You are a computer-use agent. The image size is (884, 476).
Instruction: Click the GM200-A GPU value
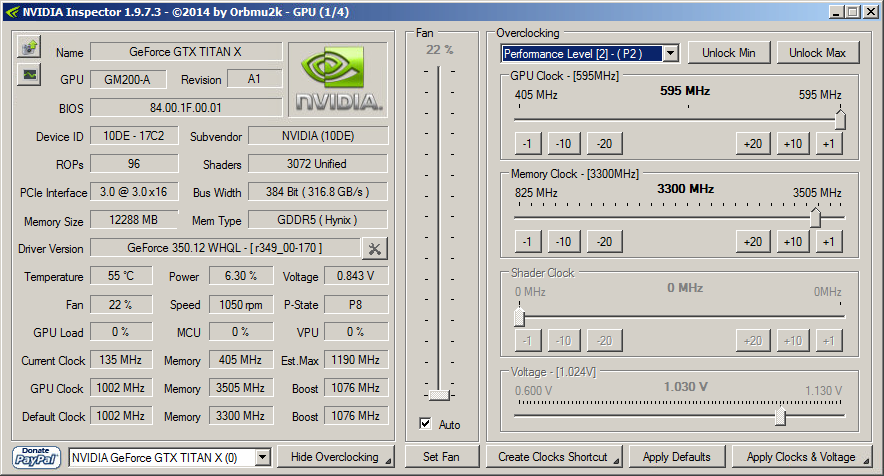tap(128, 80)
